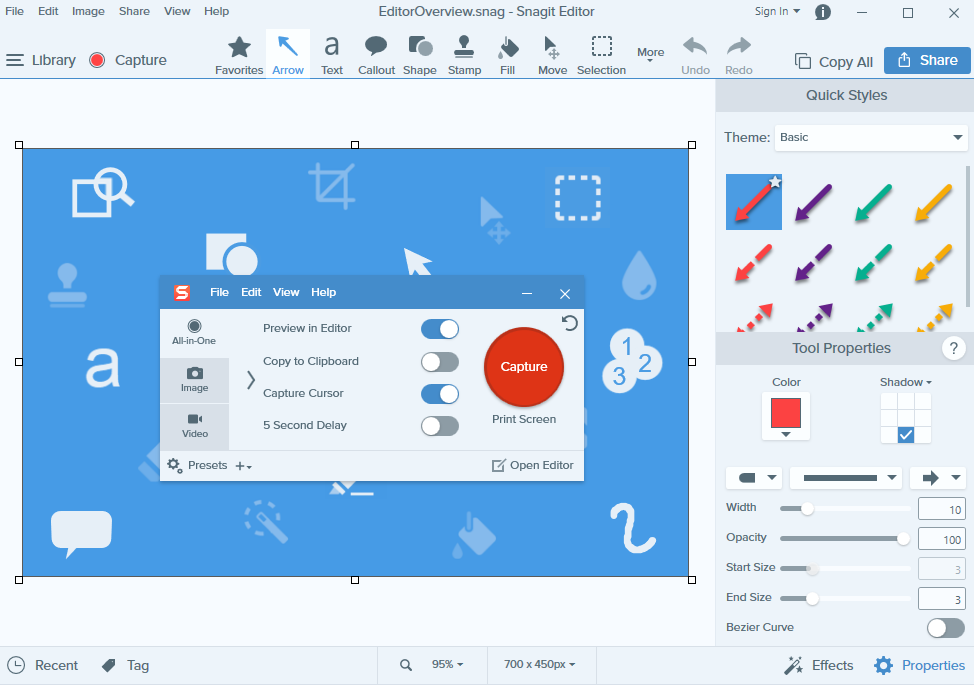Open the Edit menu in Snagit Editor
This screenshot has width=974, height=685.
[48, 11]
